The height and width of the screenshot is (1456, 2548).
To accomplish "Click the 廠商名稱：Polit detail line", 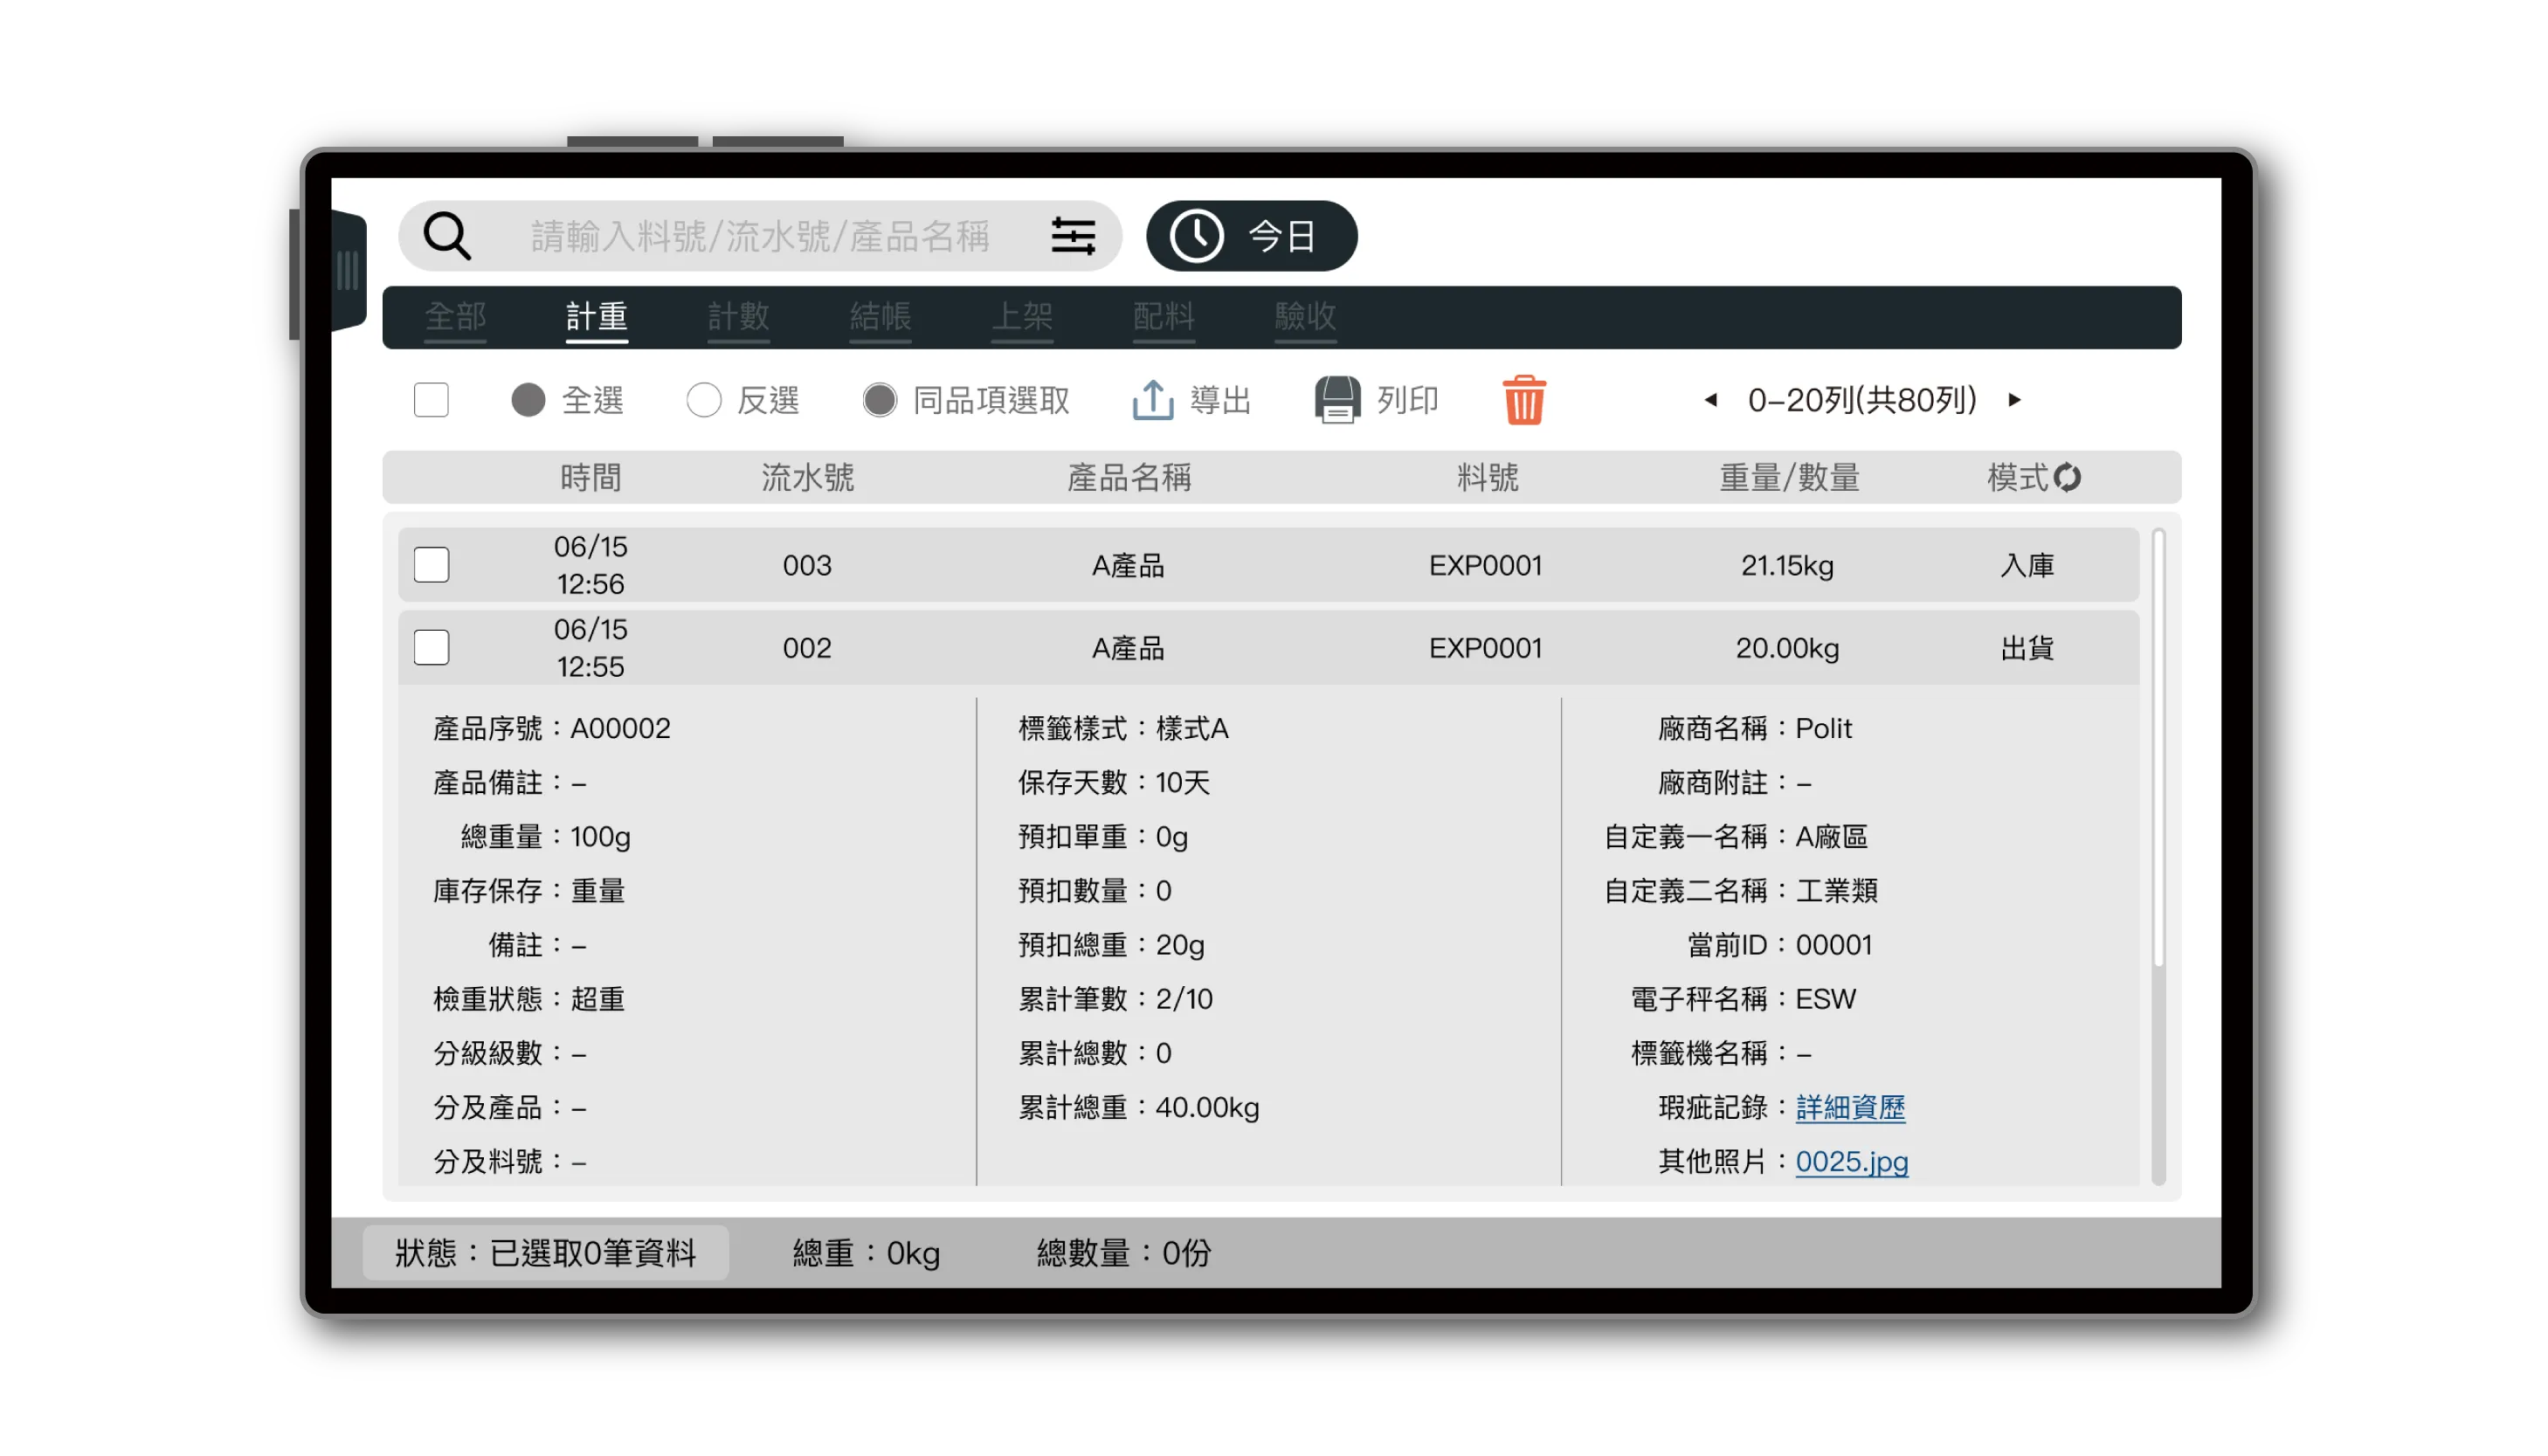I will pyautogui.click(x=1756, y=729).
